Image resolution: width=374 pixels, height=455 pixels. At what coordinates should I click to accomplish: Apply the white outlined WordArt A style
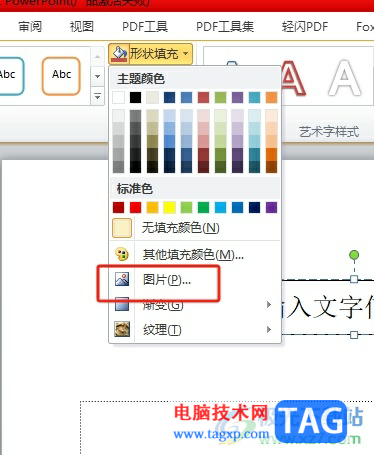coord(345,77)
